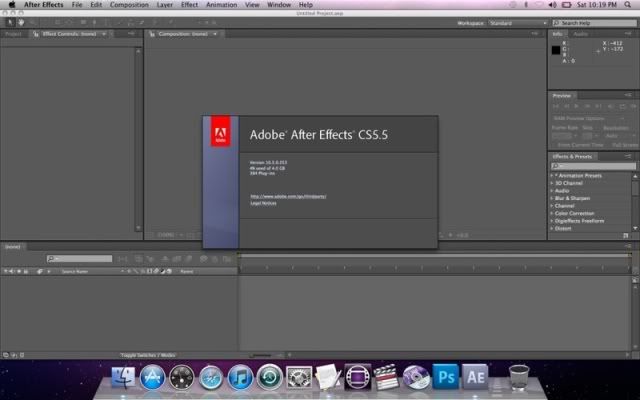Screen dimensions: 640x400
Task: Open the Info panel options menu
Action: 628,33
